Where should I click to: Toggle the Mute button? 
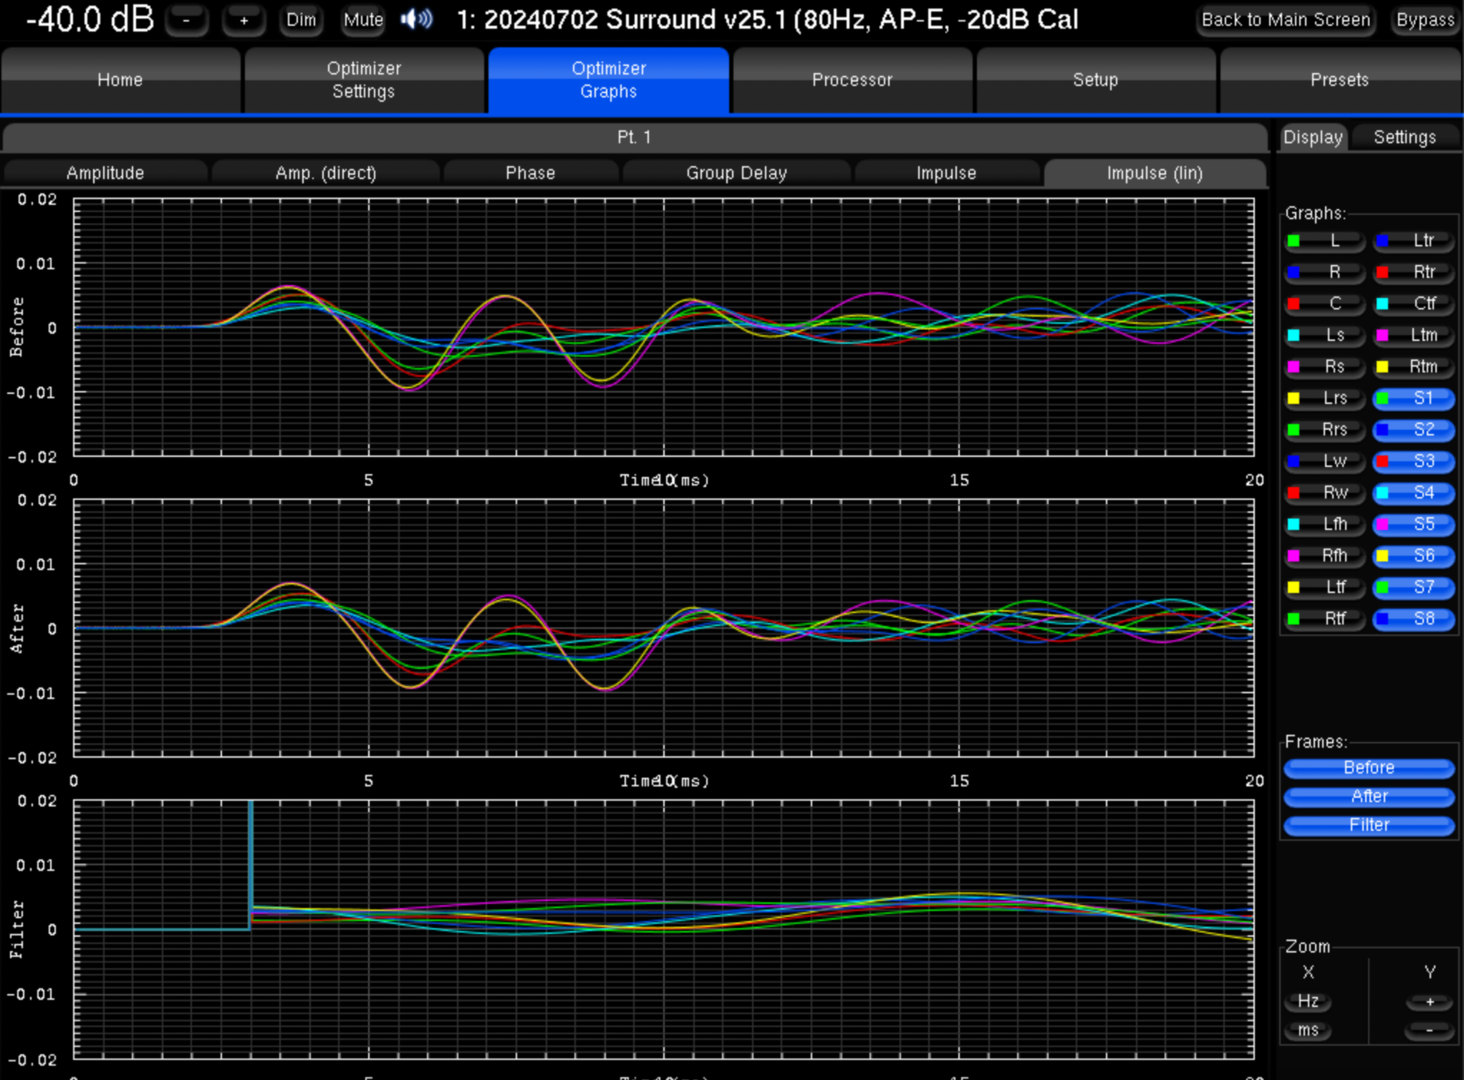coord(363,20)
